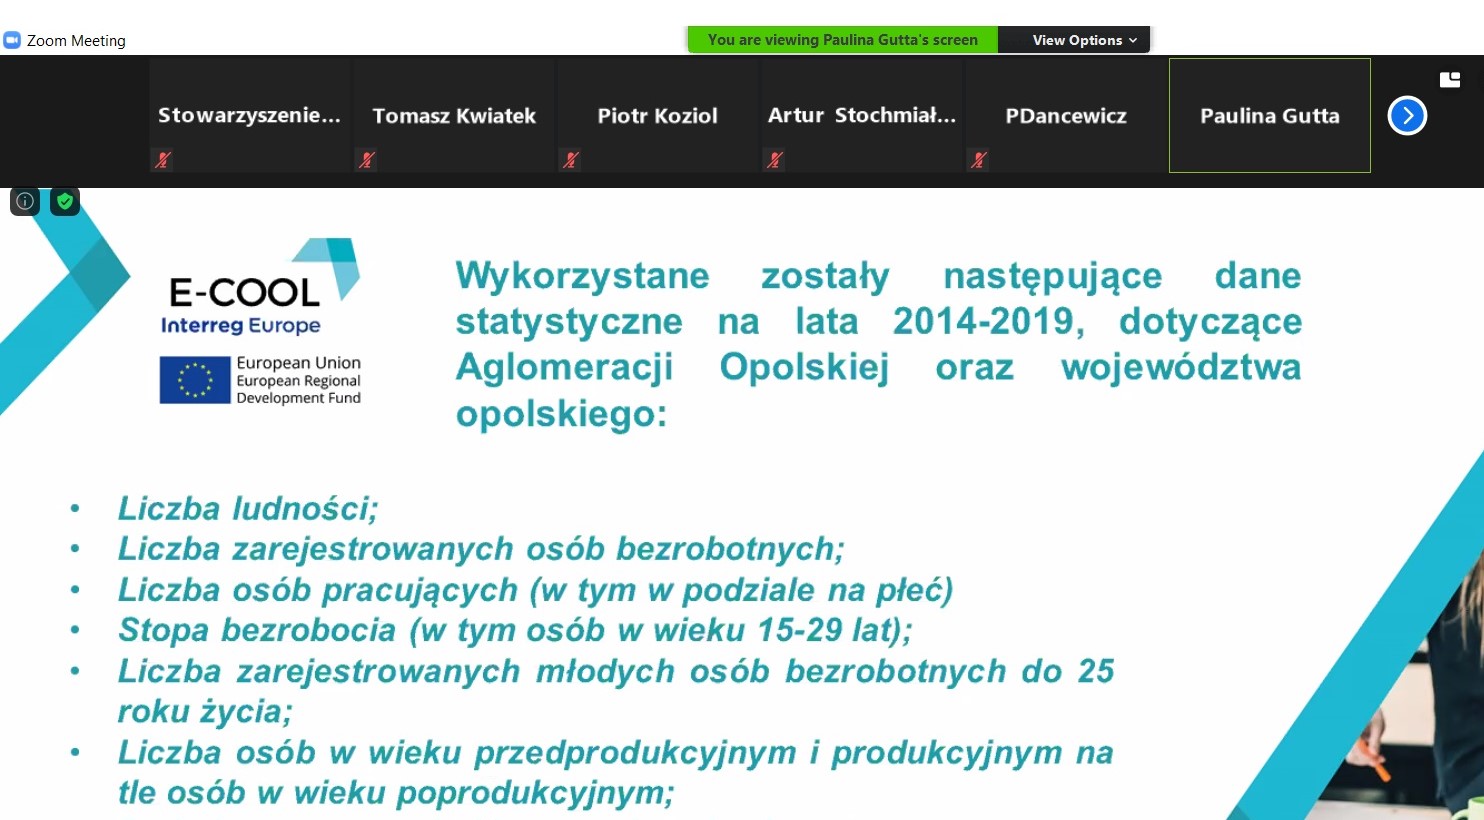
Task: Click the European Union flag emblem
Action: [x=194, y=380]
